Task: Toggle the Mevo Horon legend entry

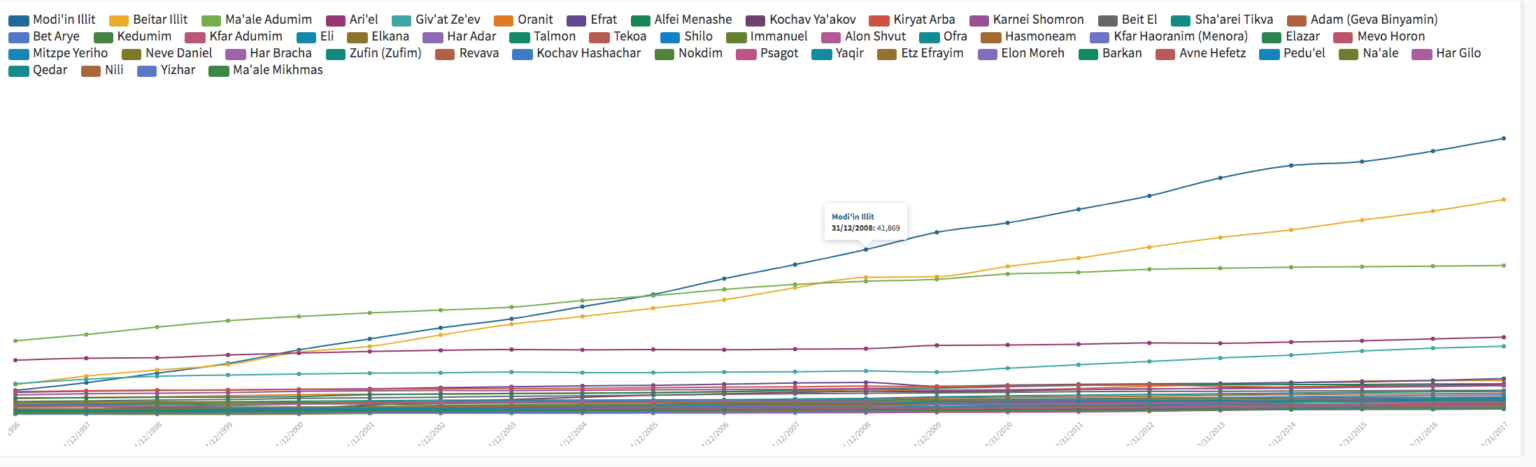Action: pos(1389,37)
